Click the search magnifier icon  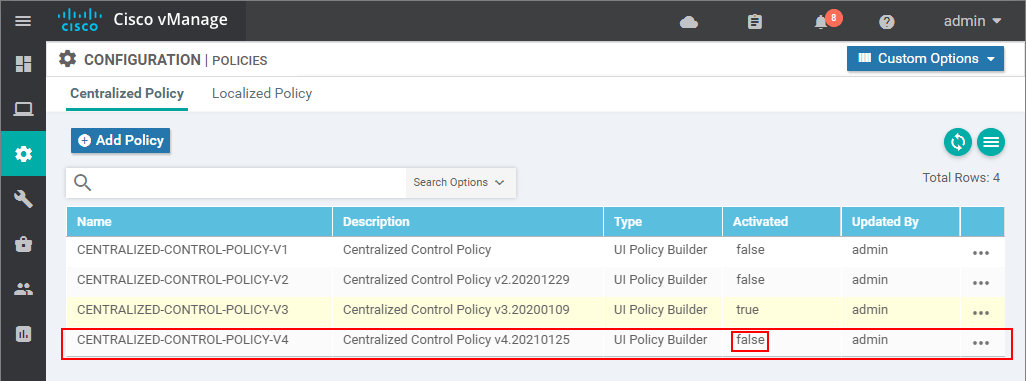click(x=83, y=183)
